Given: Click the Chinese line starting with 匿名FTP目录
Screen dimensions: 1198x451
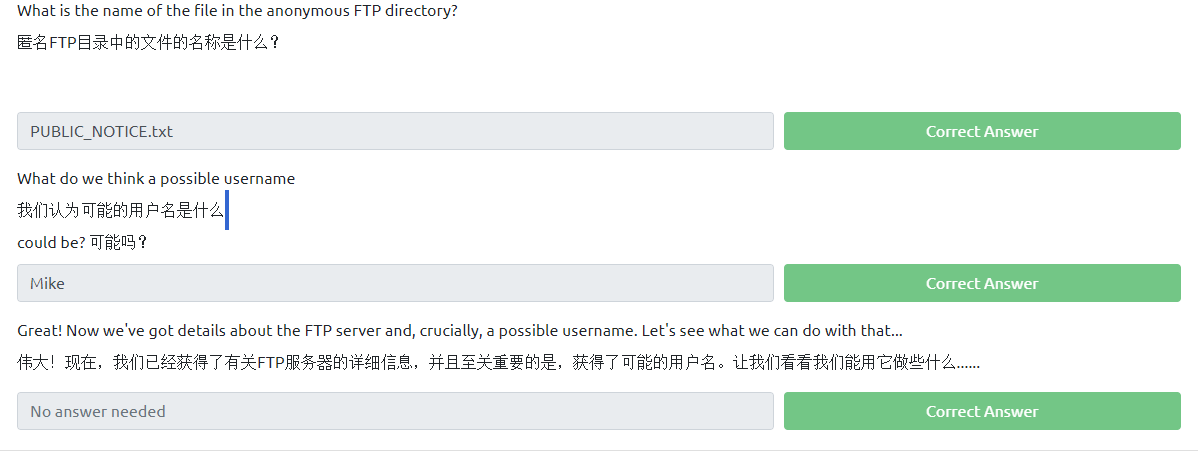Looking at the screenshot, I should pyautogui.click(x=148, y=43).
